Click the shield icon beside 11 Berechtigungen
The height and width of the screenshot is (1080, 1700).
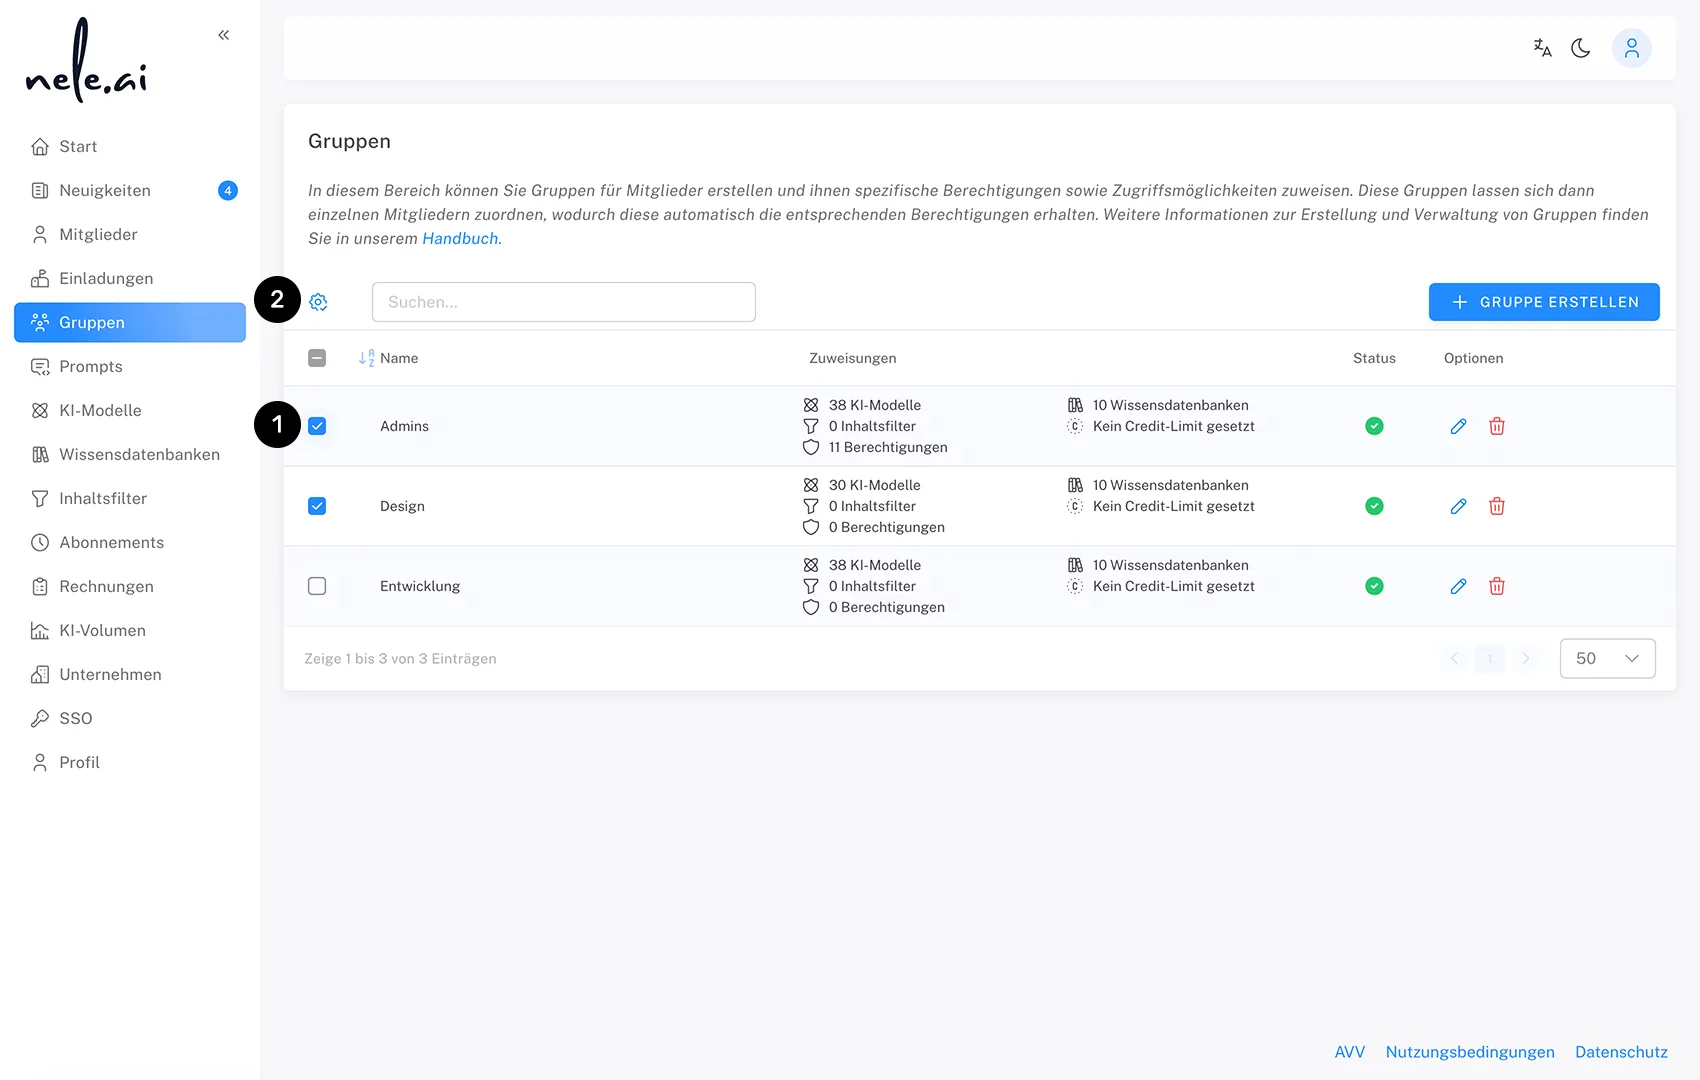(x=811, y=447)
